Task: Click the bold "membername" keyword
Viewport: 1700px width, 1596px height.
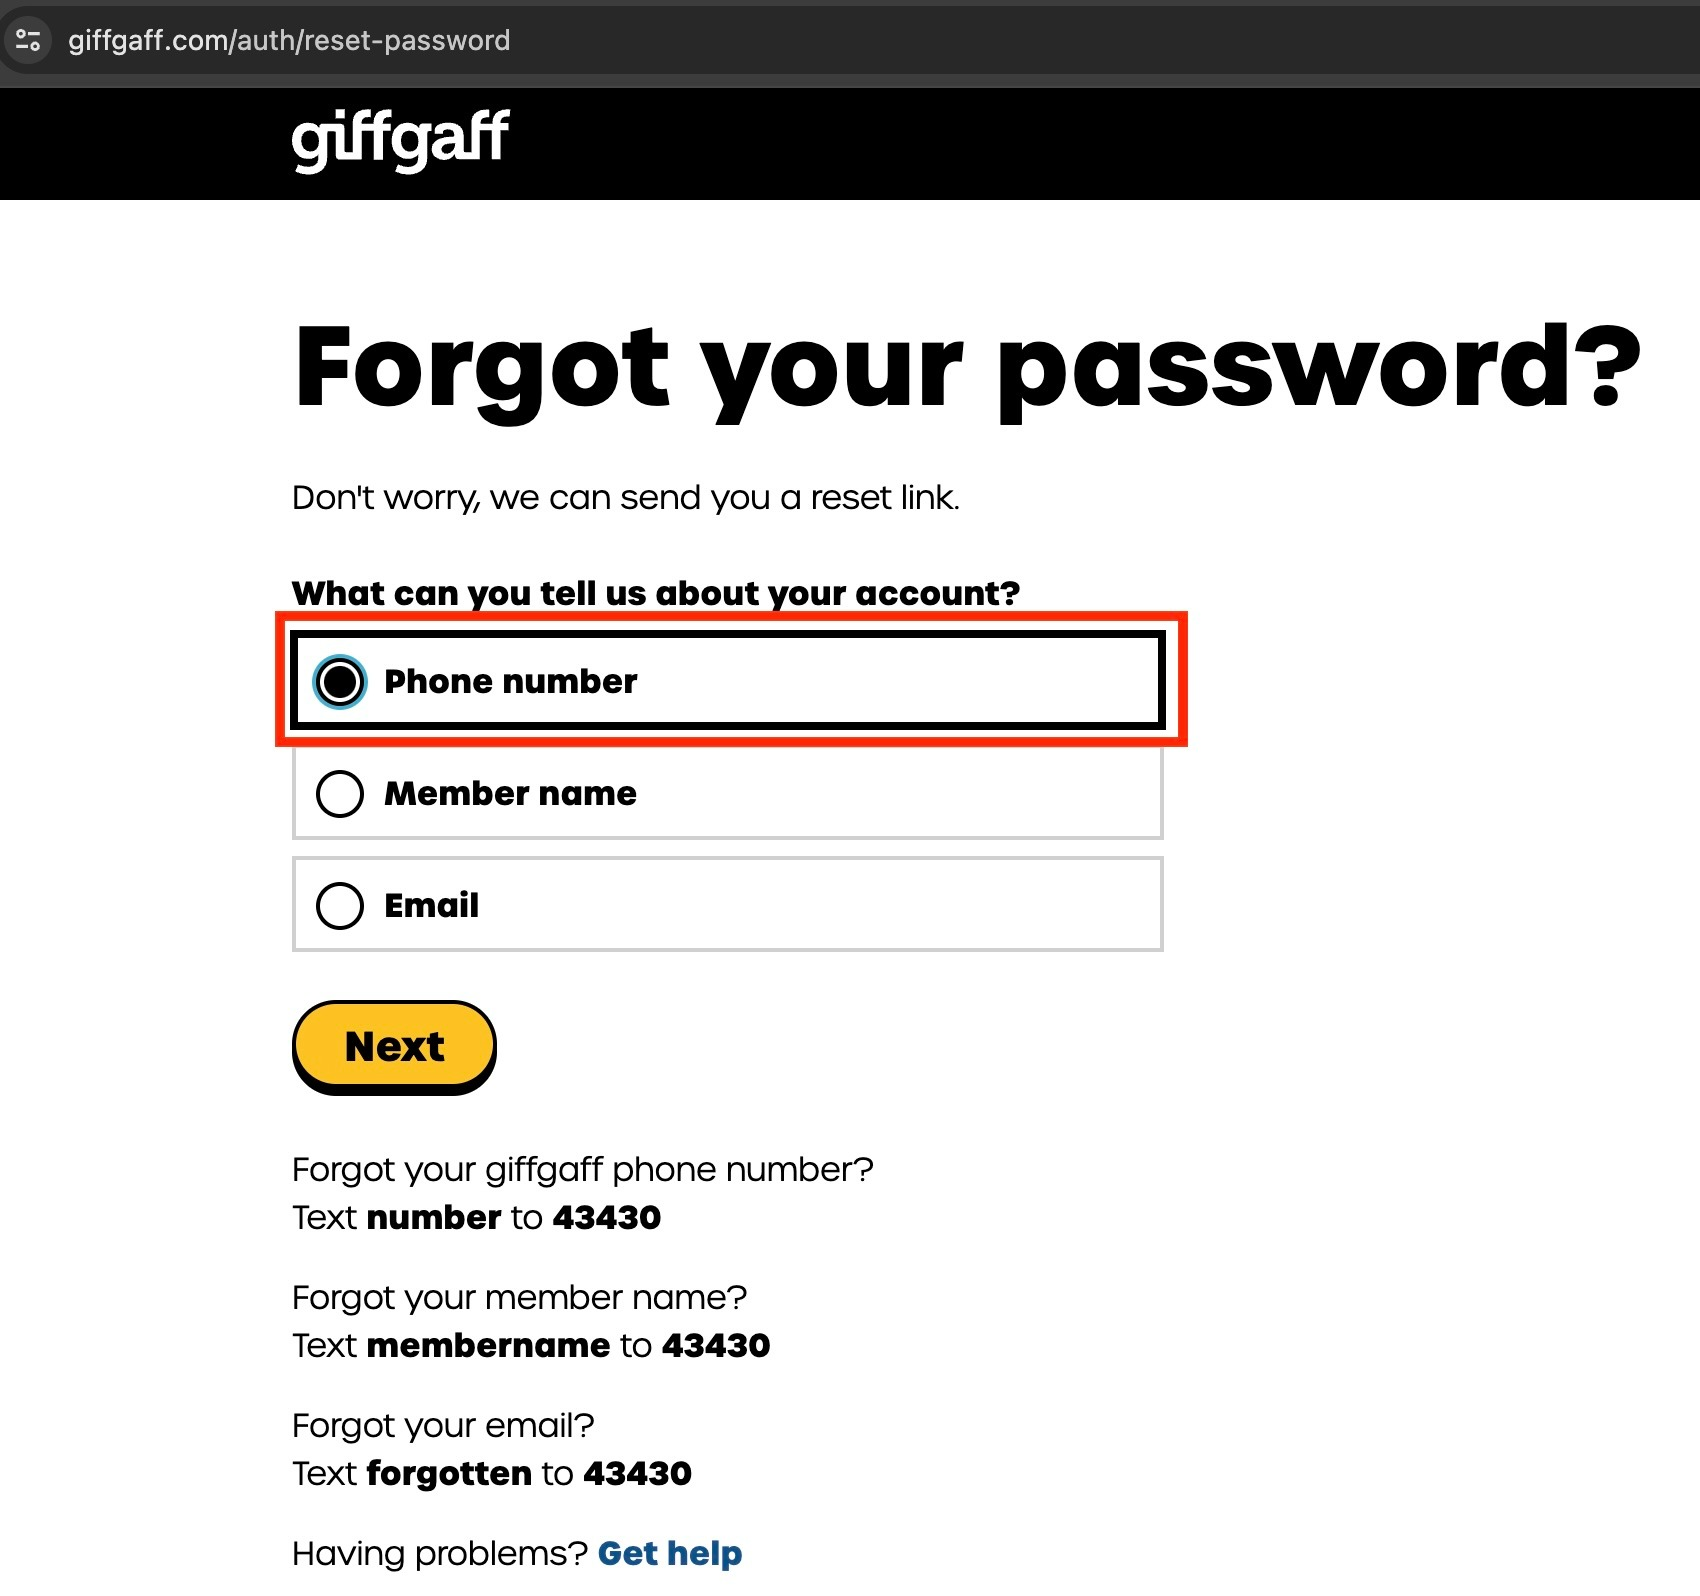Action: pos(488,1345)
